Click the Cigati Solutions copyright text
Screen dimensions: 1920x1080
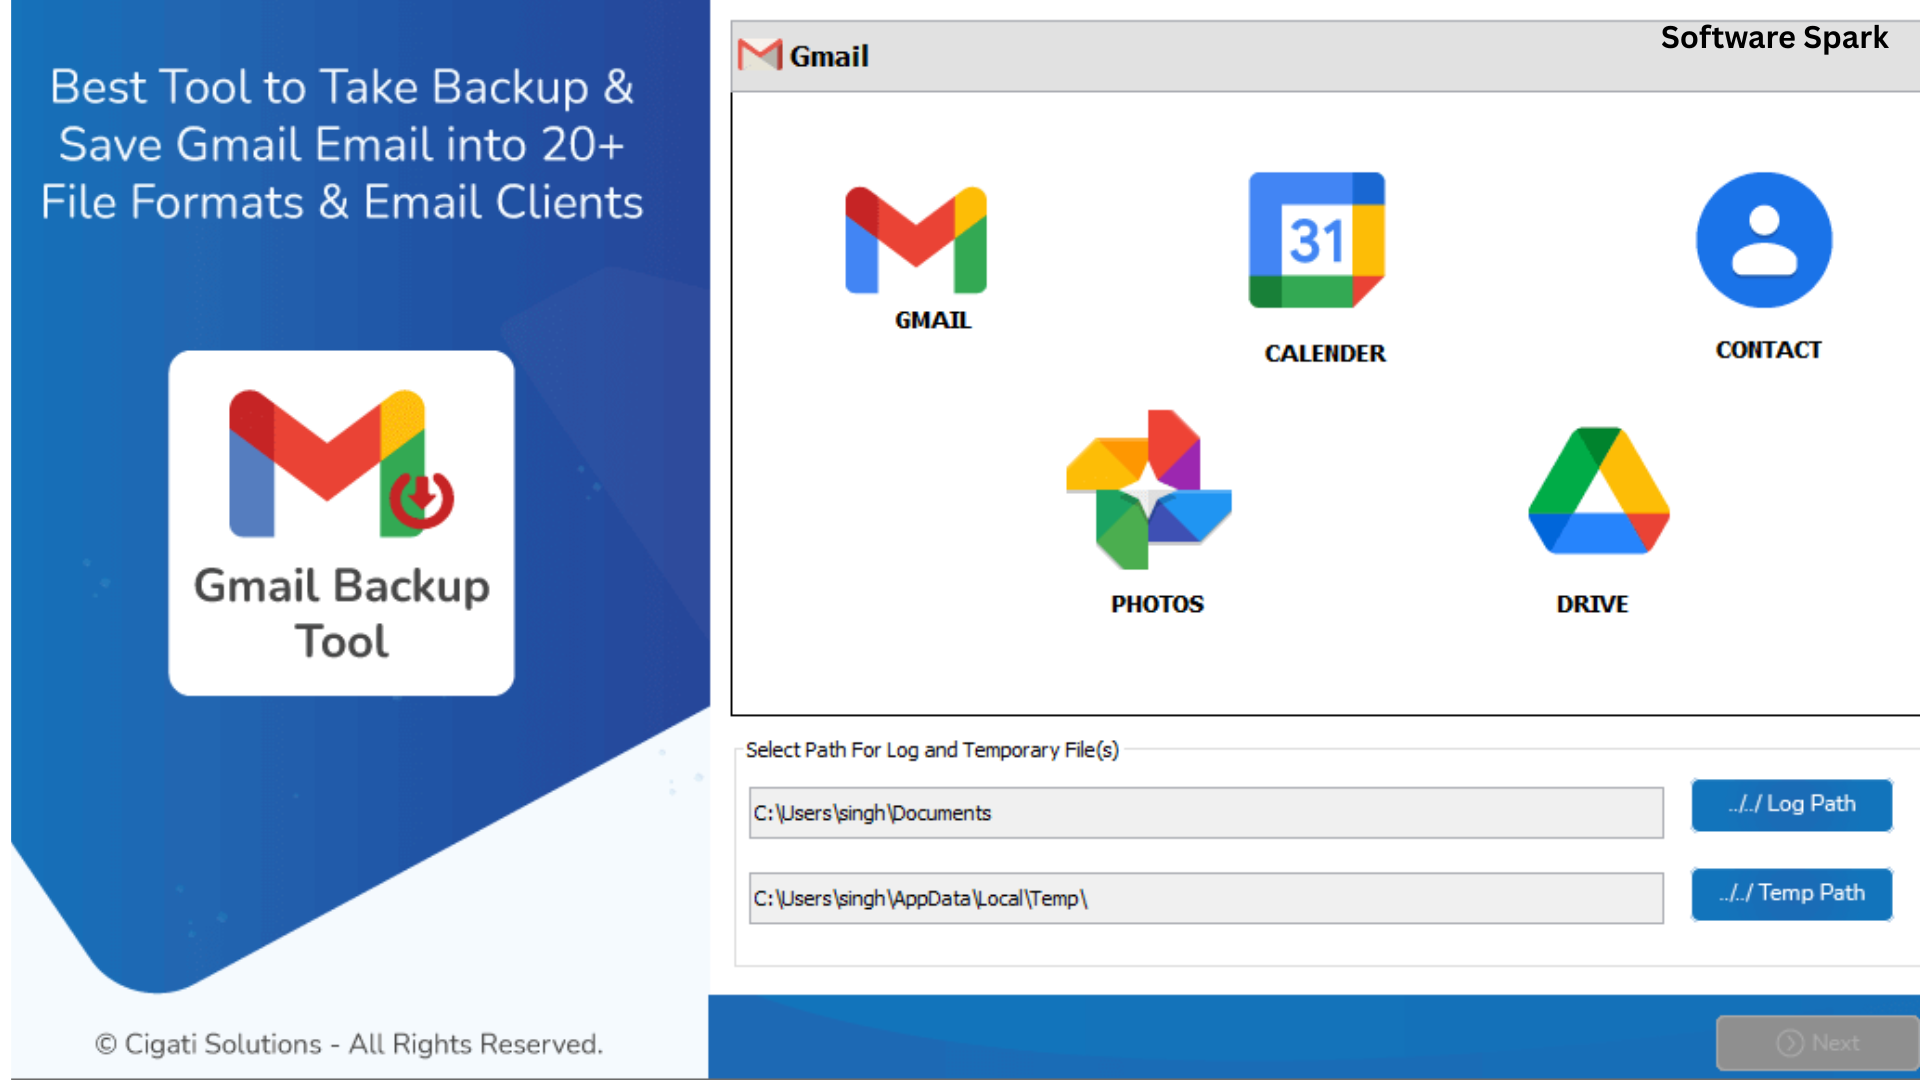349,1044
